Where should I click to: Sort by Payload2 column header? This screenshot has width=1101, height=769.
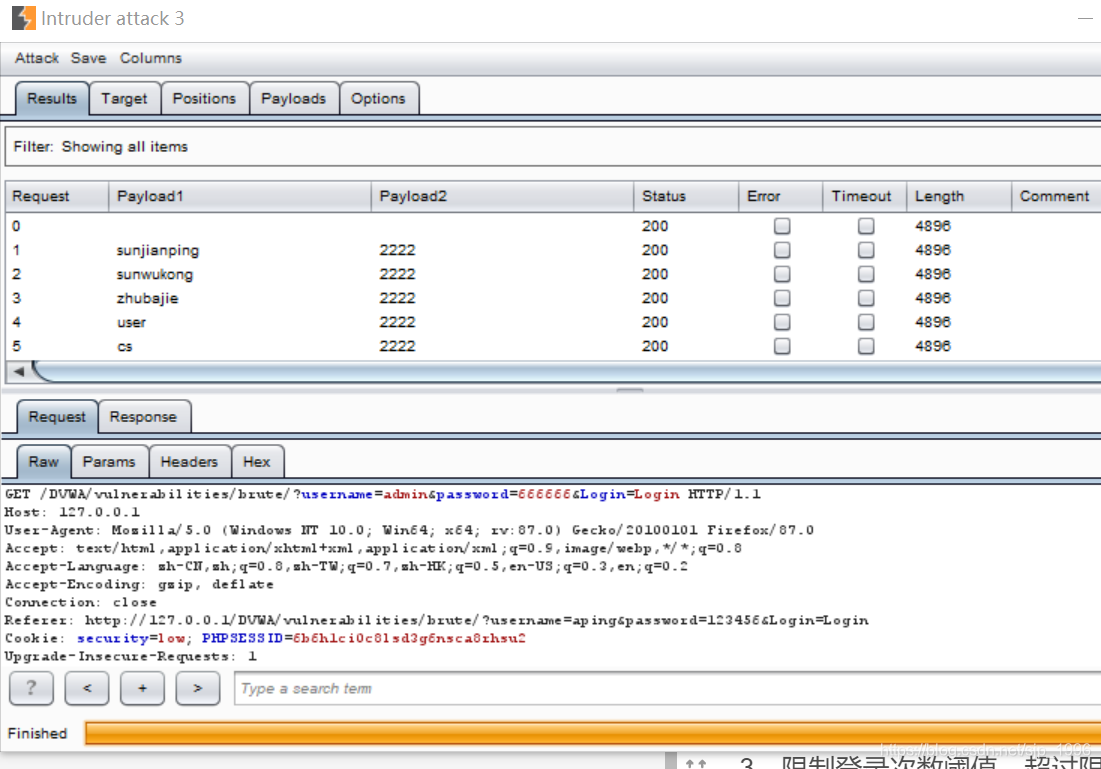pyautogui.click(x=502, y=196)
